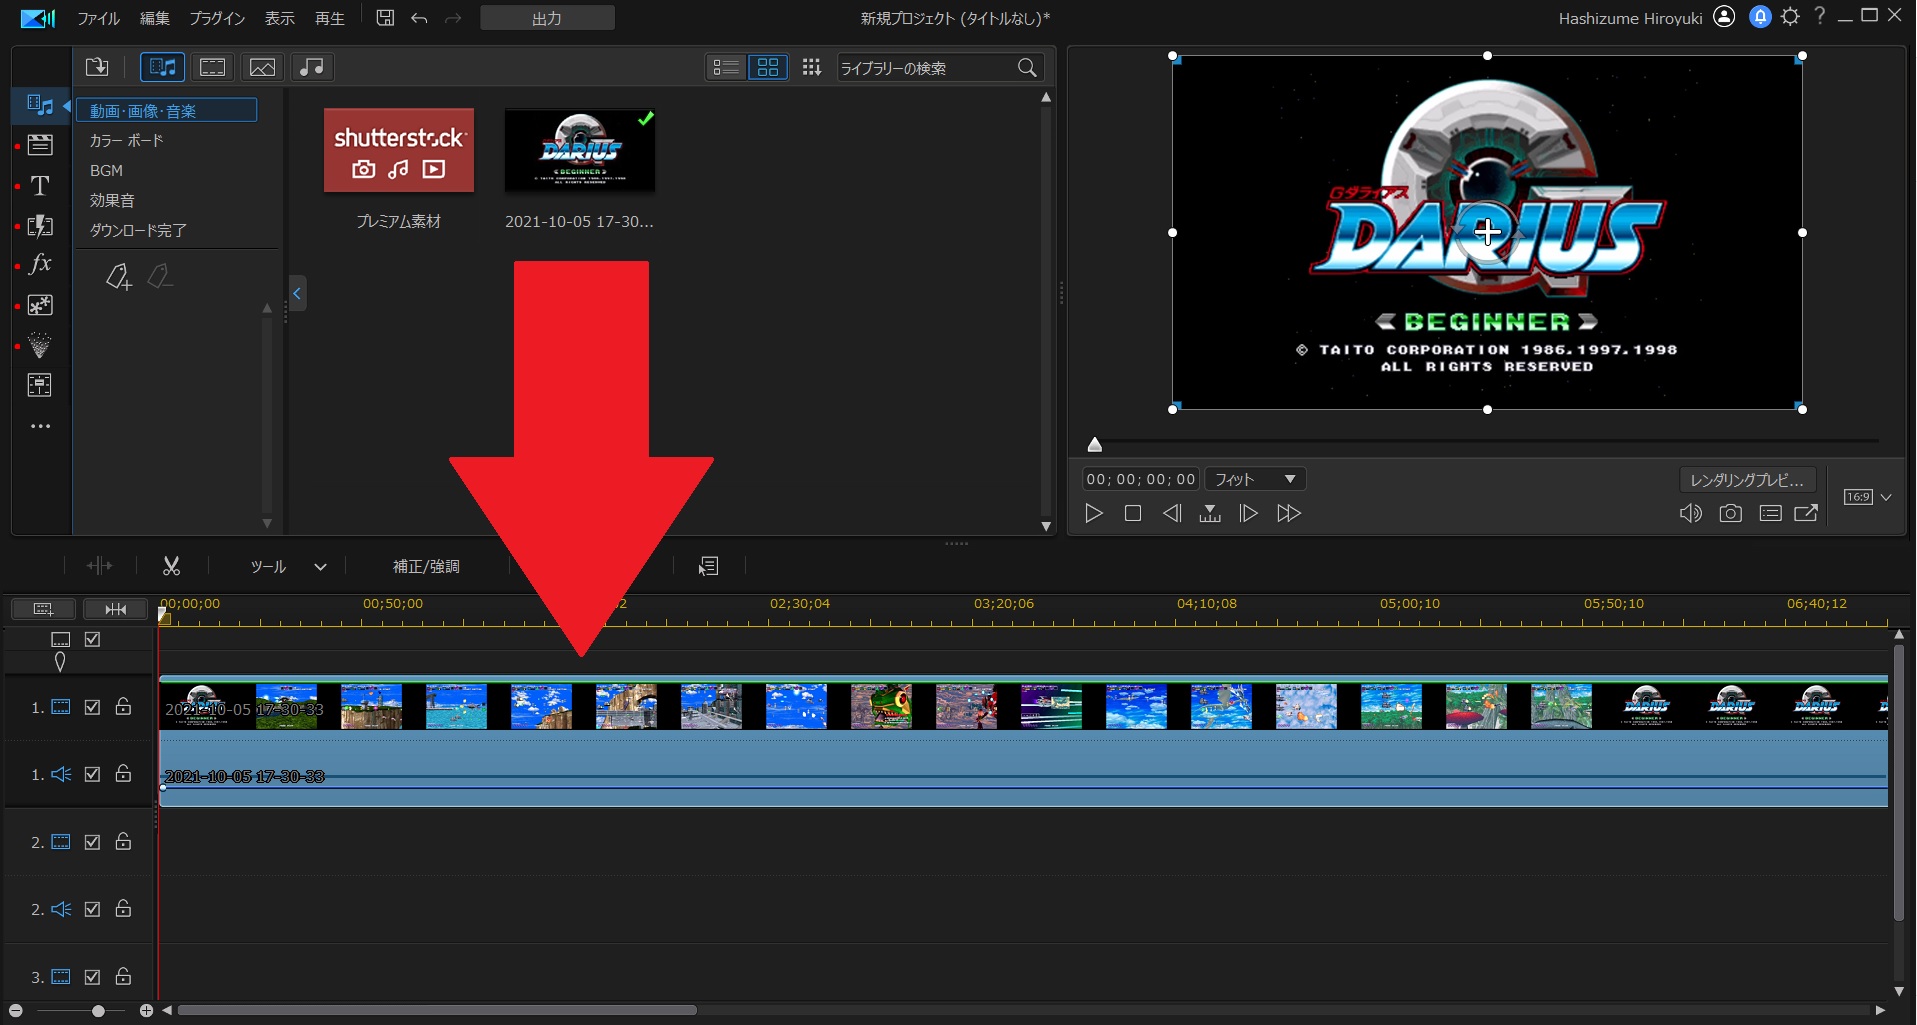Open the 表示 menu

point(280,18)
